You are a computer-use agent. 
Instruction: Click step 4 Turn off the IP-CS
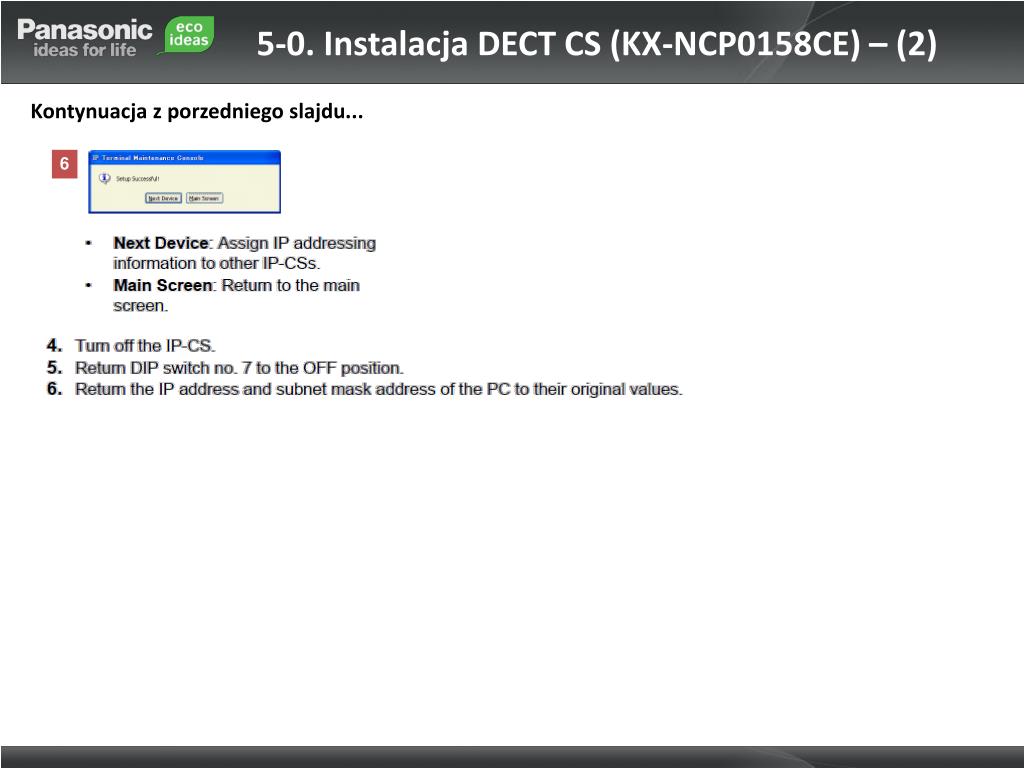pyautogui.click(x=131, y=345)
